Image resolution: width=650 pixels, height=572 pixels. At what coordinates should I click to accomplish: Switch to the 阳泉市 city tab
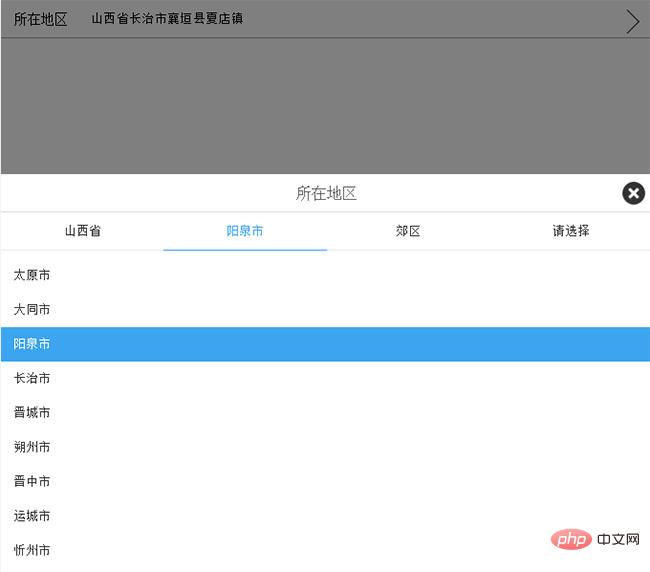point(245,231)
